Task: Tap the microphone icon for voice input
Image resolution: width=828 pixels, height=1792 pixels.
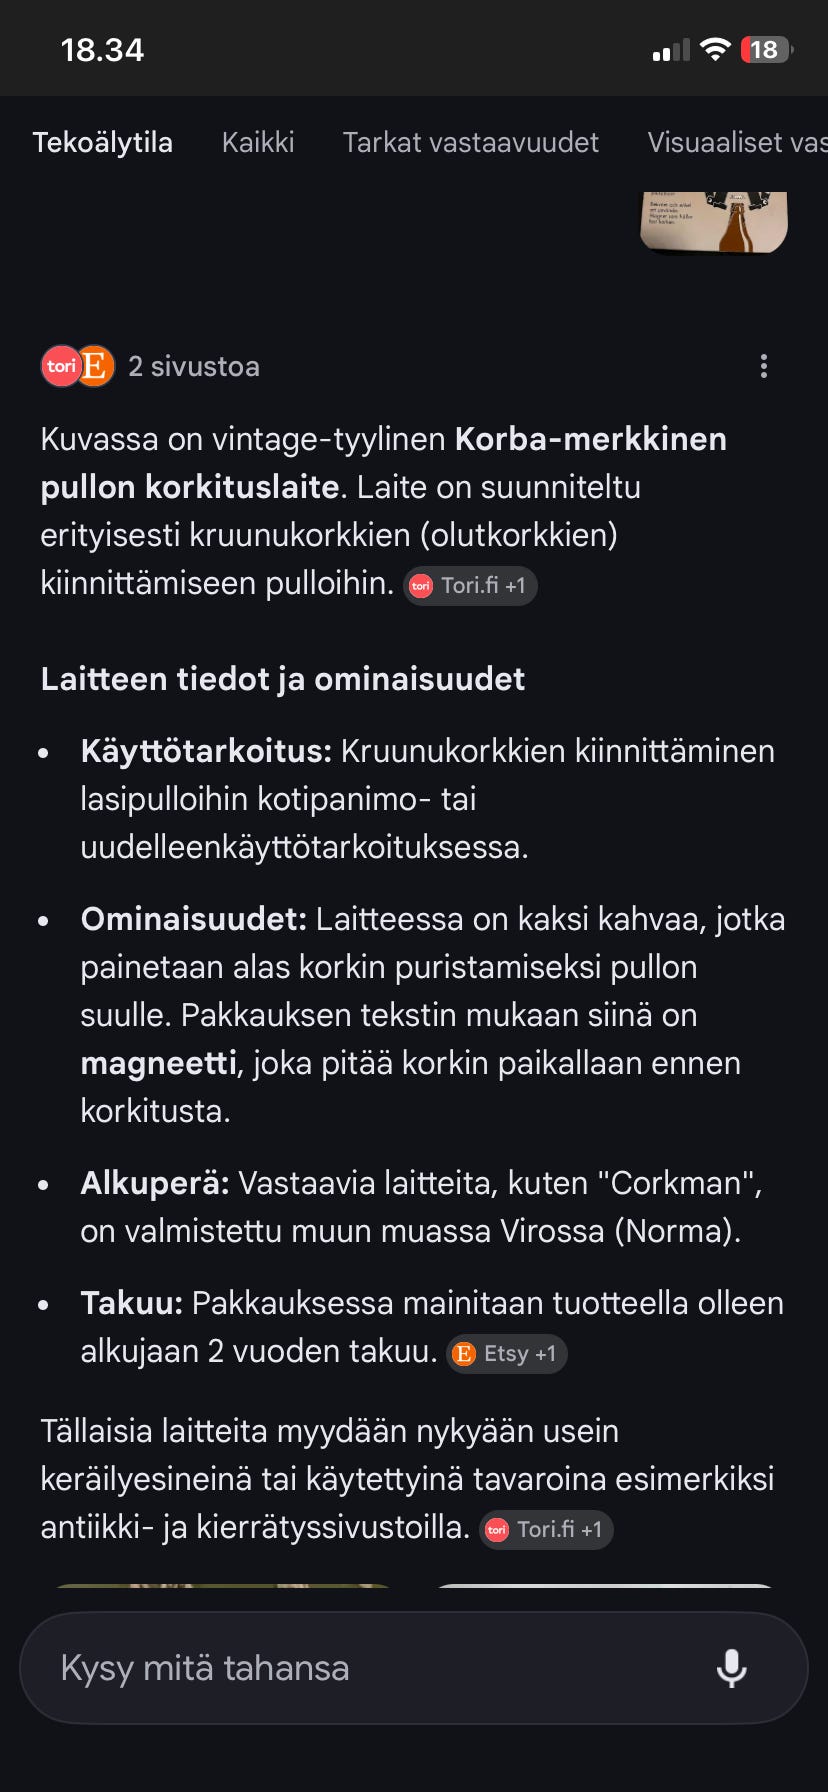Action: [x=733, y=1668]
